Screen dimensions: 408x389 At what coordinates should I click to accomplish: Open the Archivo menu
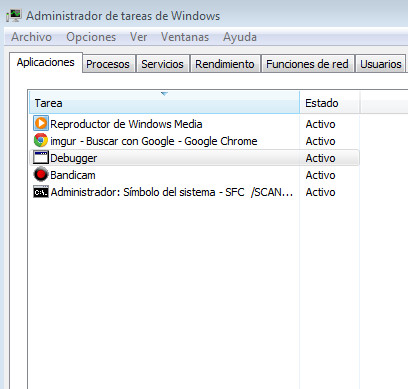click(31, 37)
